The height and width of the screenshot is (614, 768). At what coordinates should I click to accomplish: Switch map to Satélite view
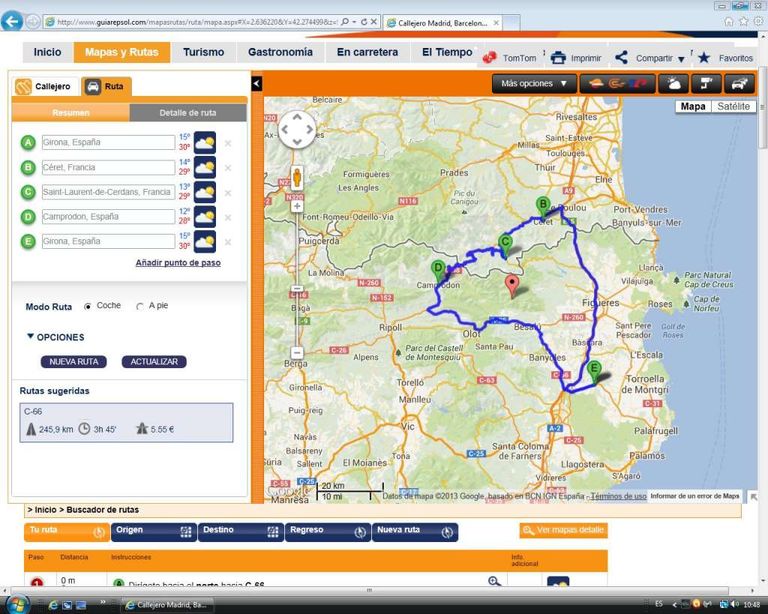pyautogui.click(x=733, y=106)
